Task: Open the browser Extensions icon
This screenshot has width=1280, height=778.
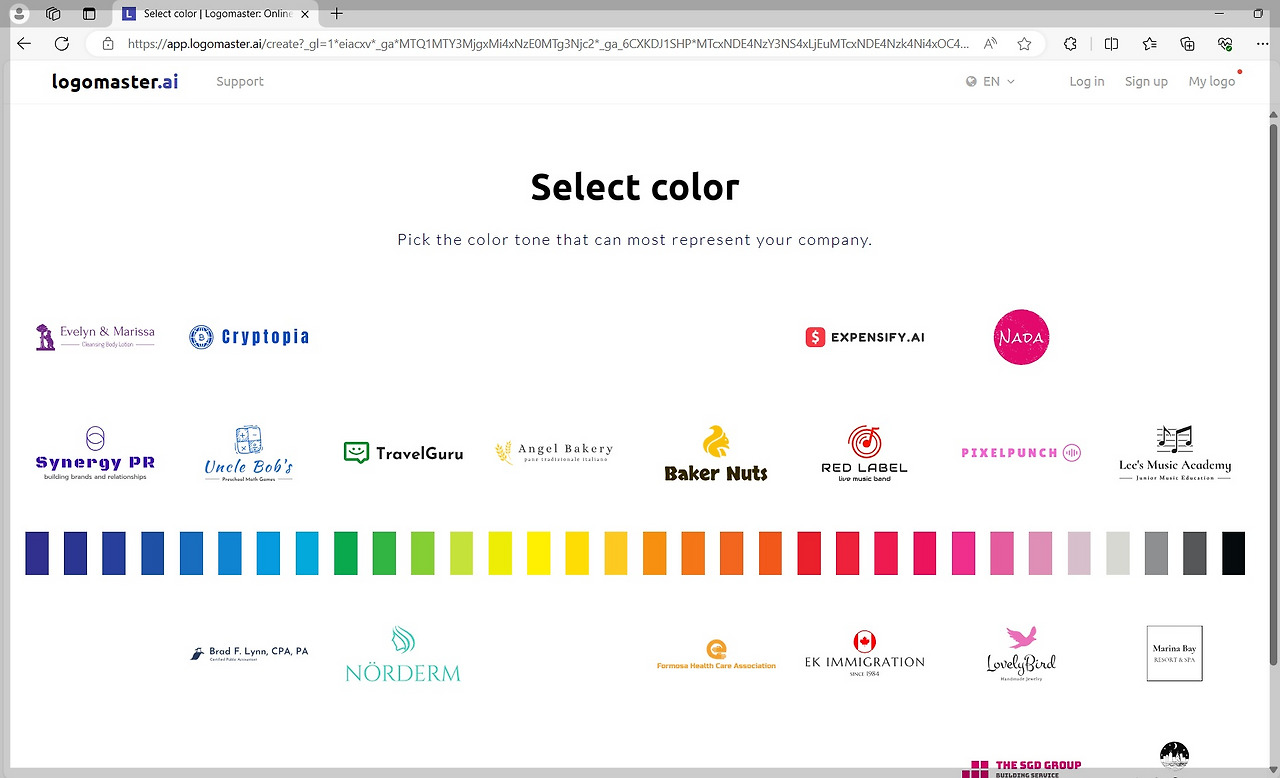Action: click(1071, 44)
